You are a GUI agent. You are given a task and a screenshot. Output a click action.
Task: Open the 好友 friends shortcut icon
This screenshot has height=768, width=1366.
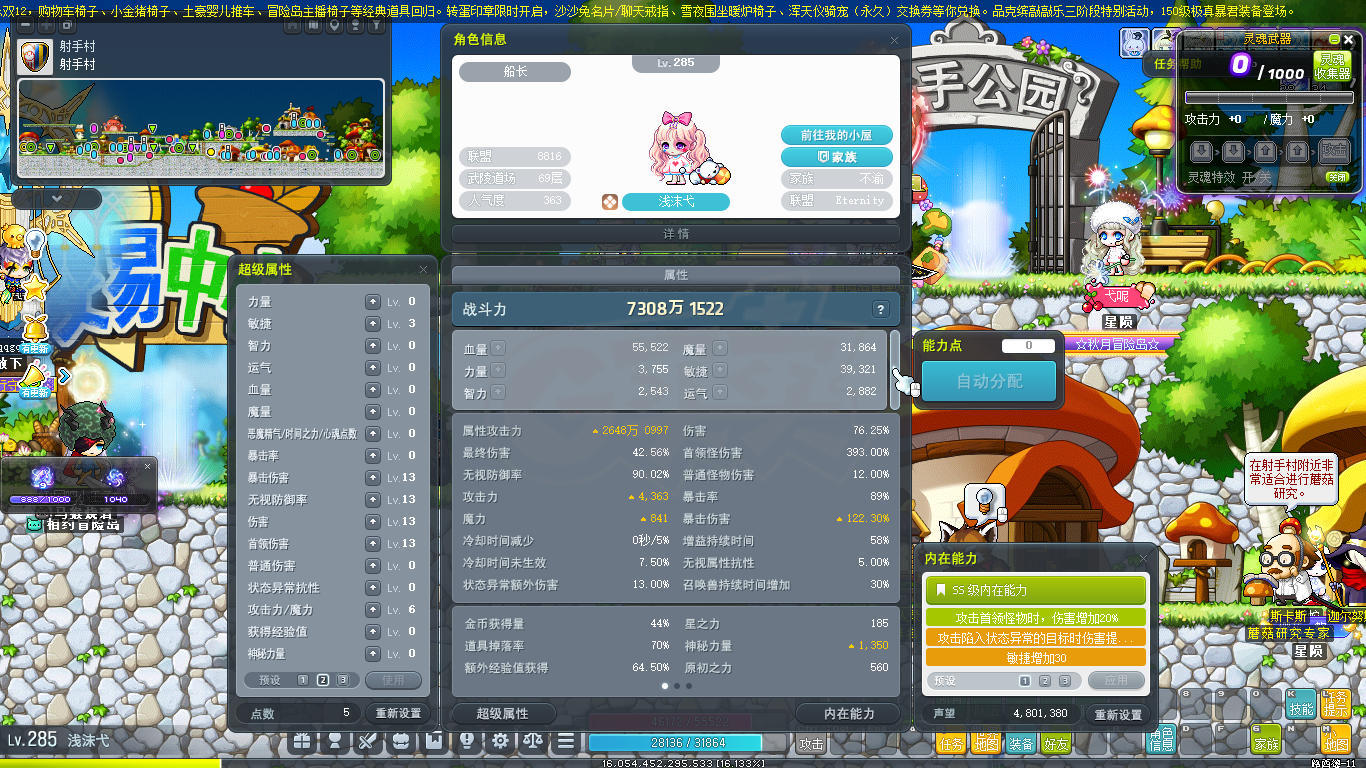1056,743
